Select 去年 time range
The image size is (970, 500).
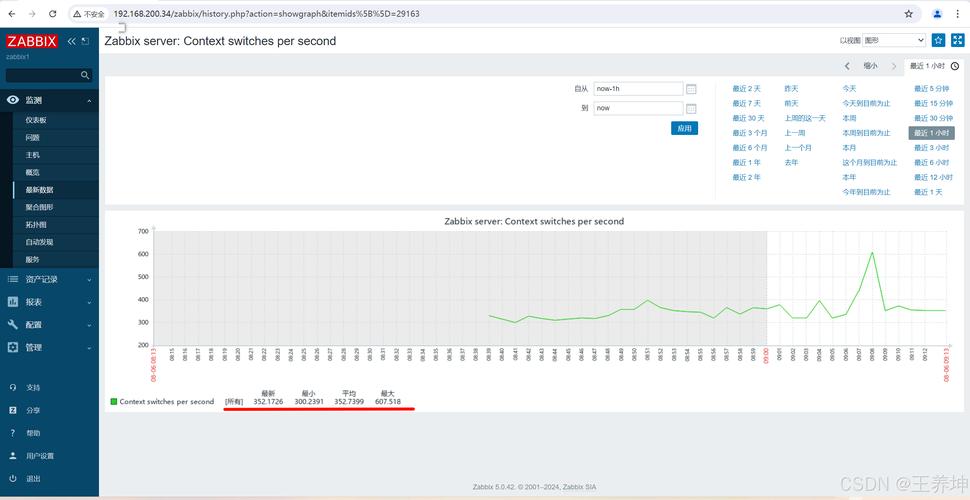[x=791, y=163]
